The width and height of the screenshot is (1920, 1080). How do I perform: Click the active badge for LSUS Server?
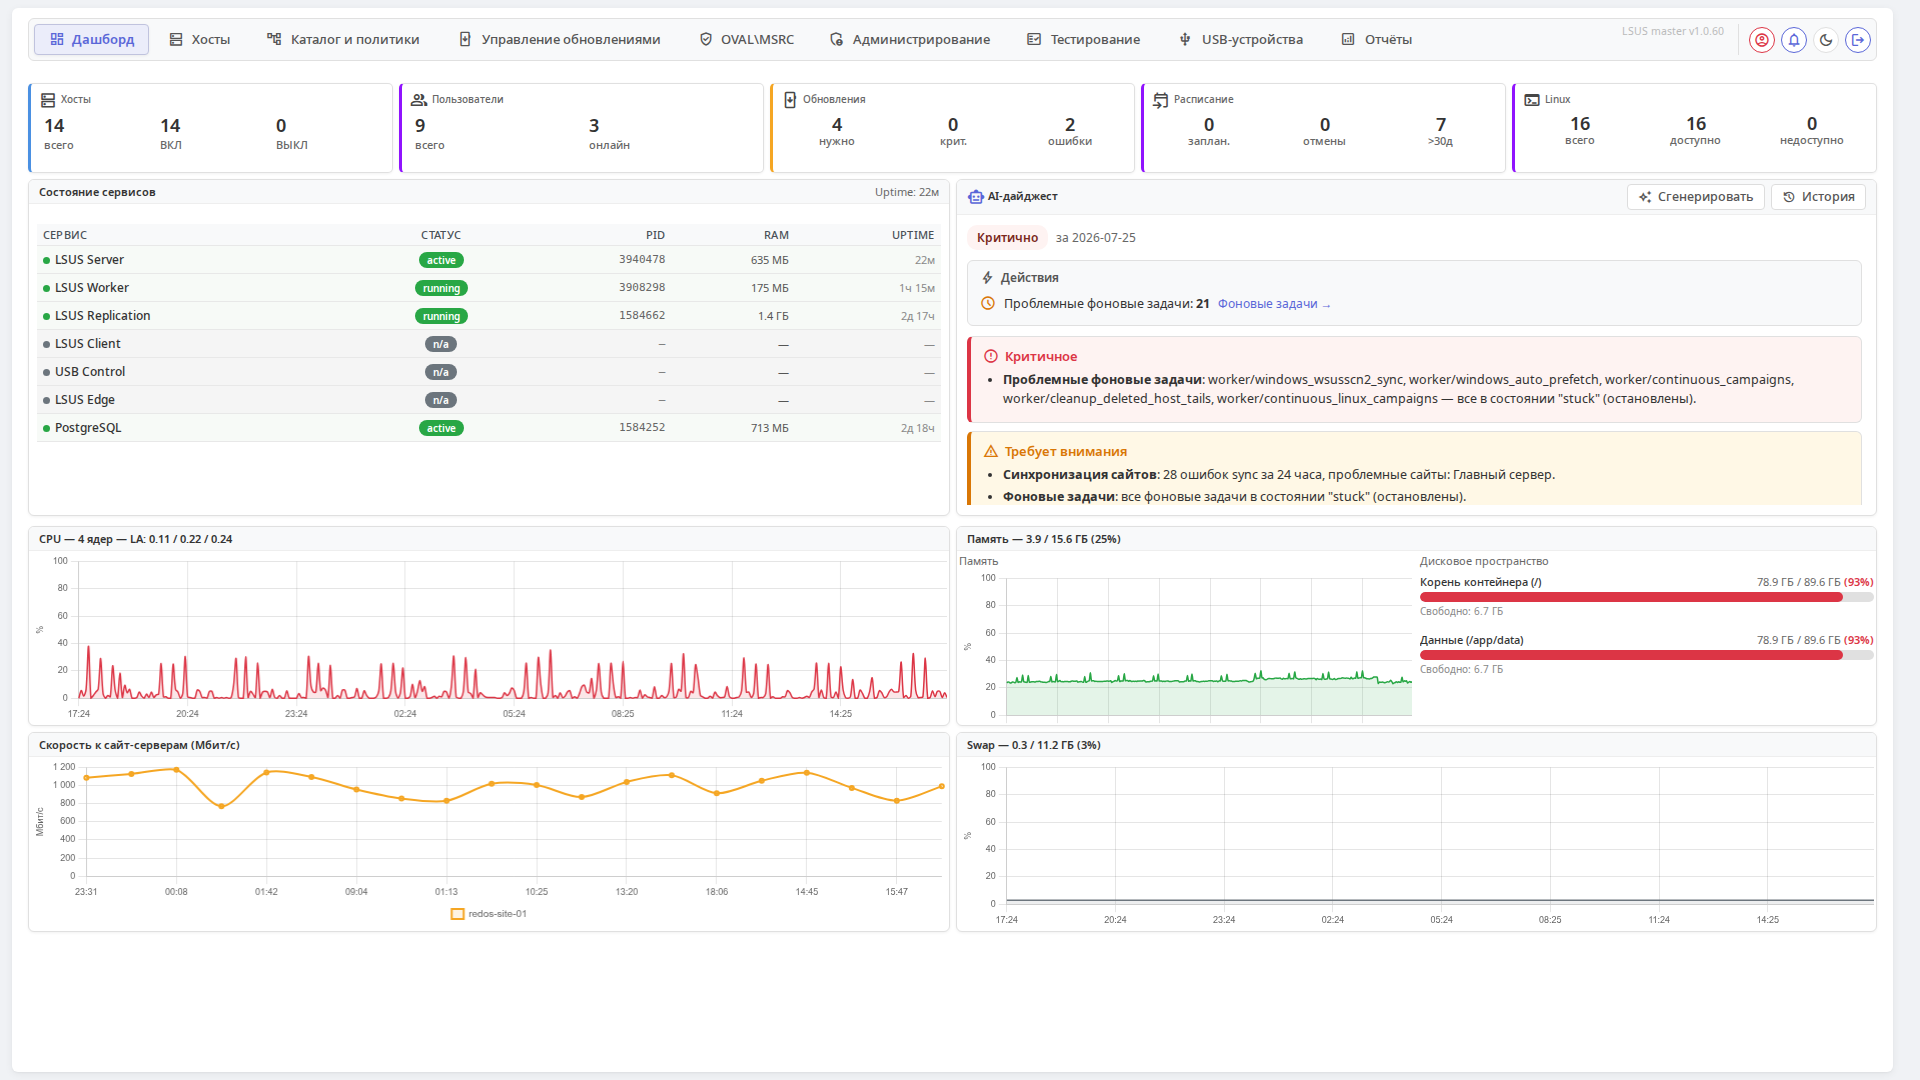pyautogui.click(x=441, y=260)
